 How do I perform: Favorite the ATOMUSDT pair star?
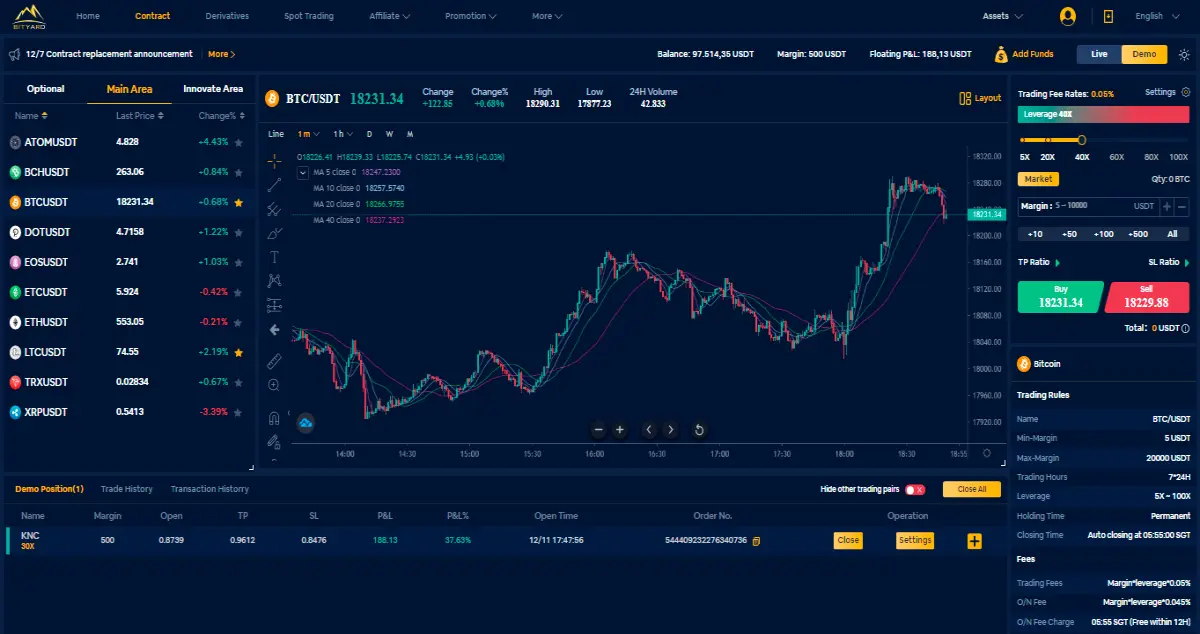tap(239, 142)
